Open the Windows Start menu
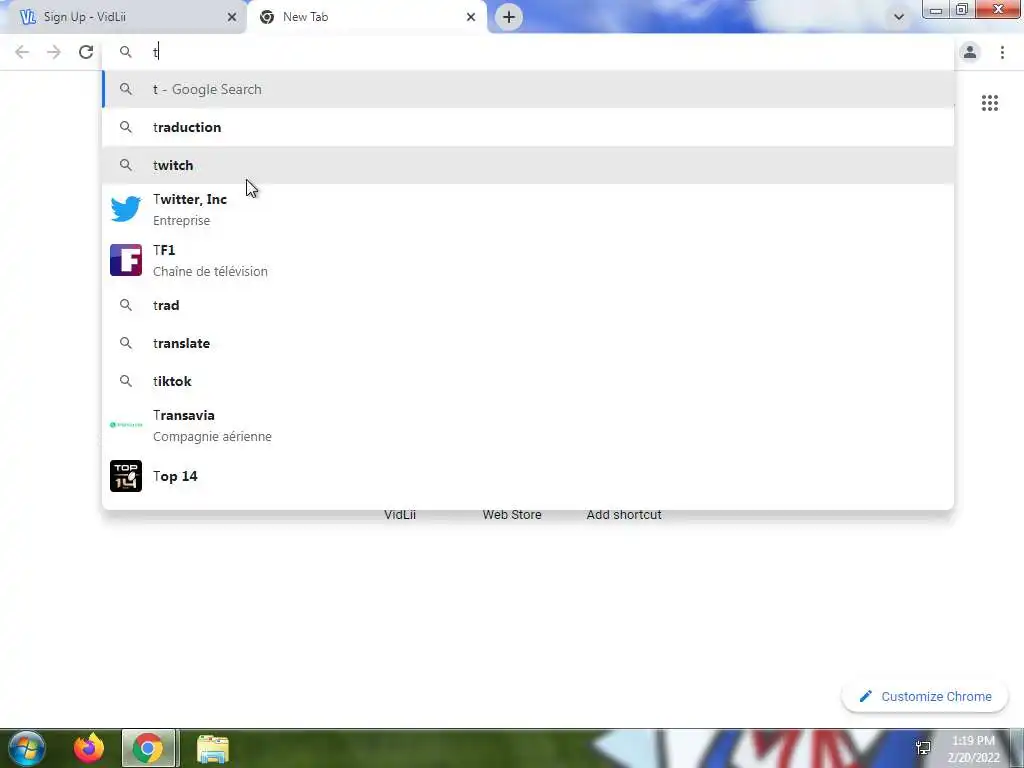1024x768 pixels. [x=26, y=748]
